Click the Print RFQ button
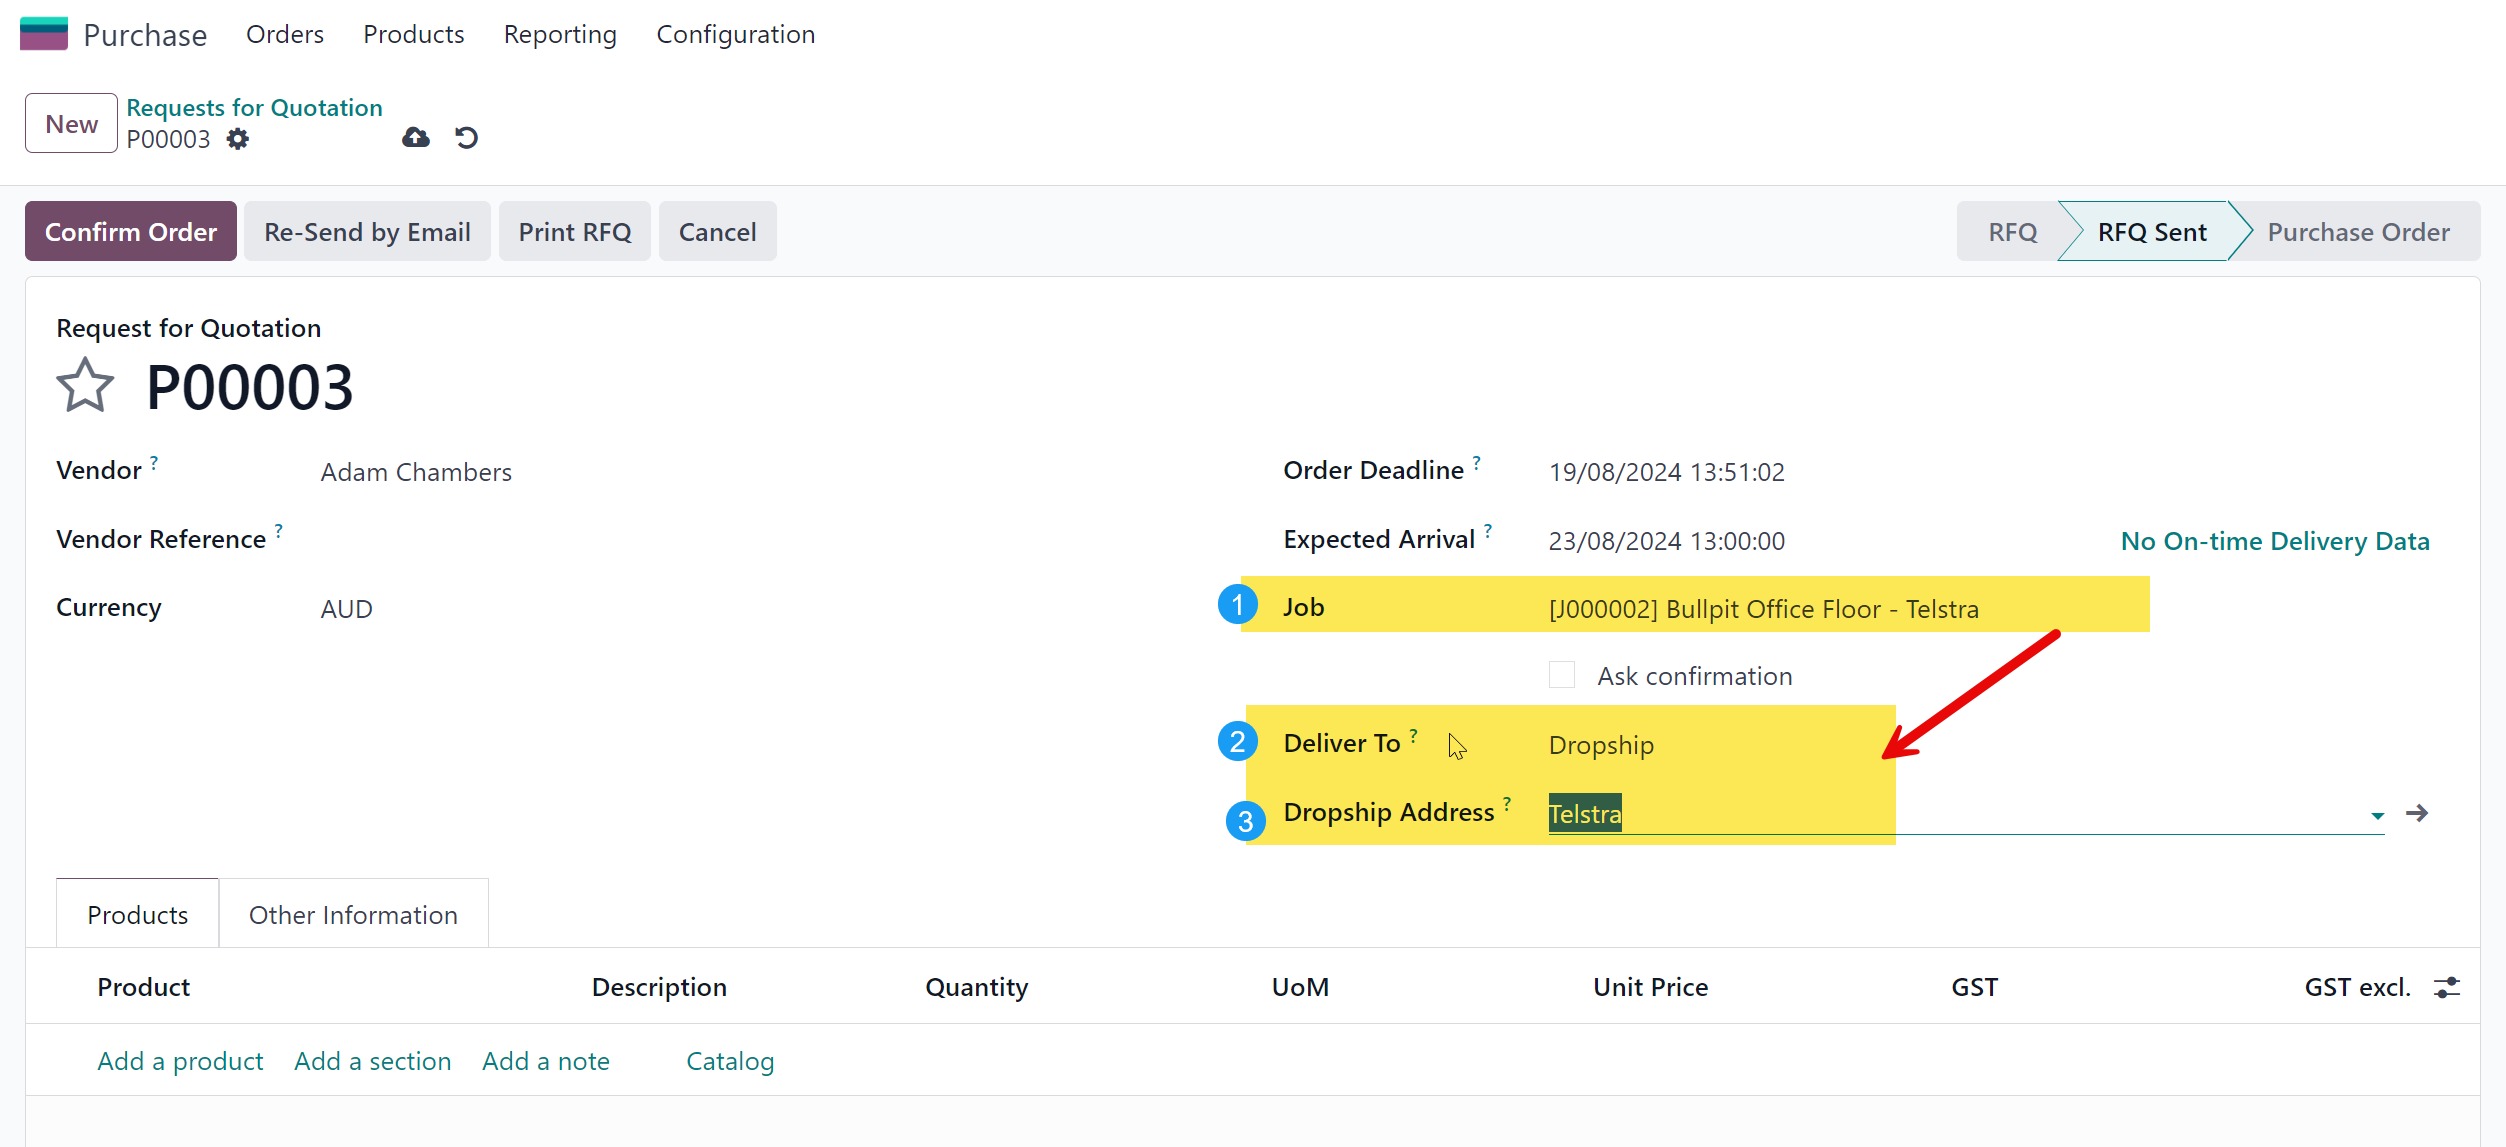The height and width of the screenshot is (1147, 2506). [574, 232]
